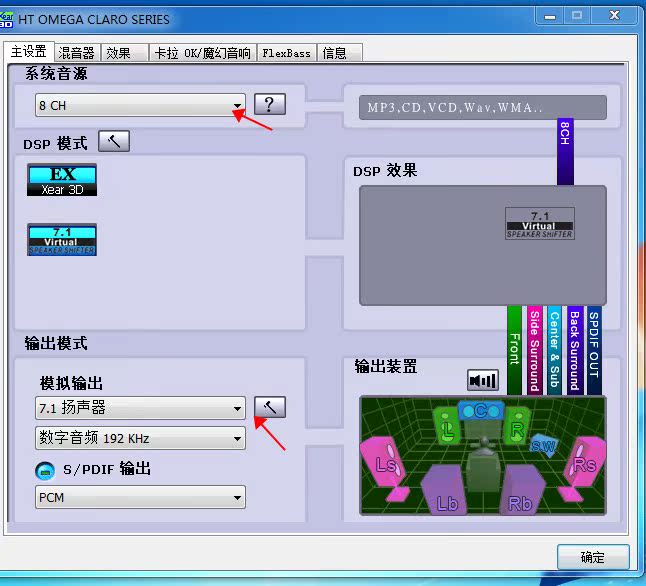Click the speaker volume test icon

tap(483, 380)
